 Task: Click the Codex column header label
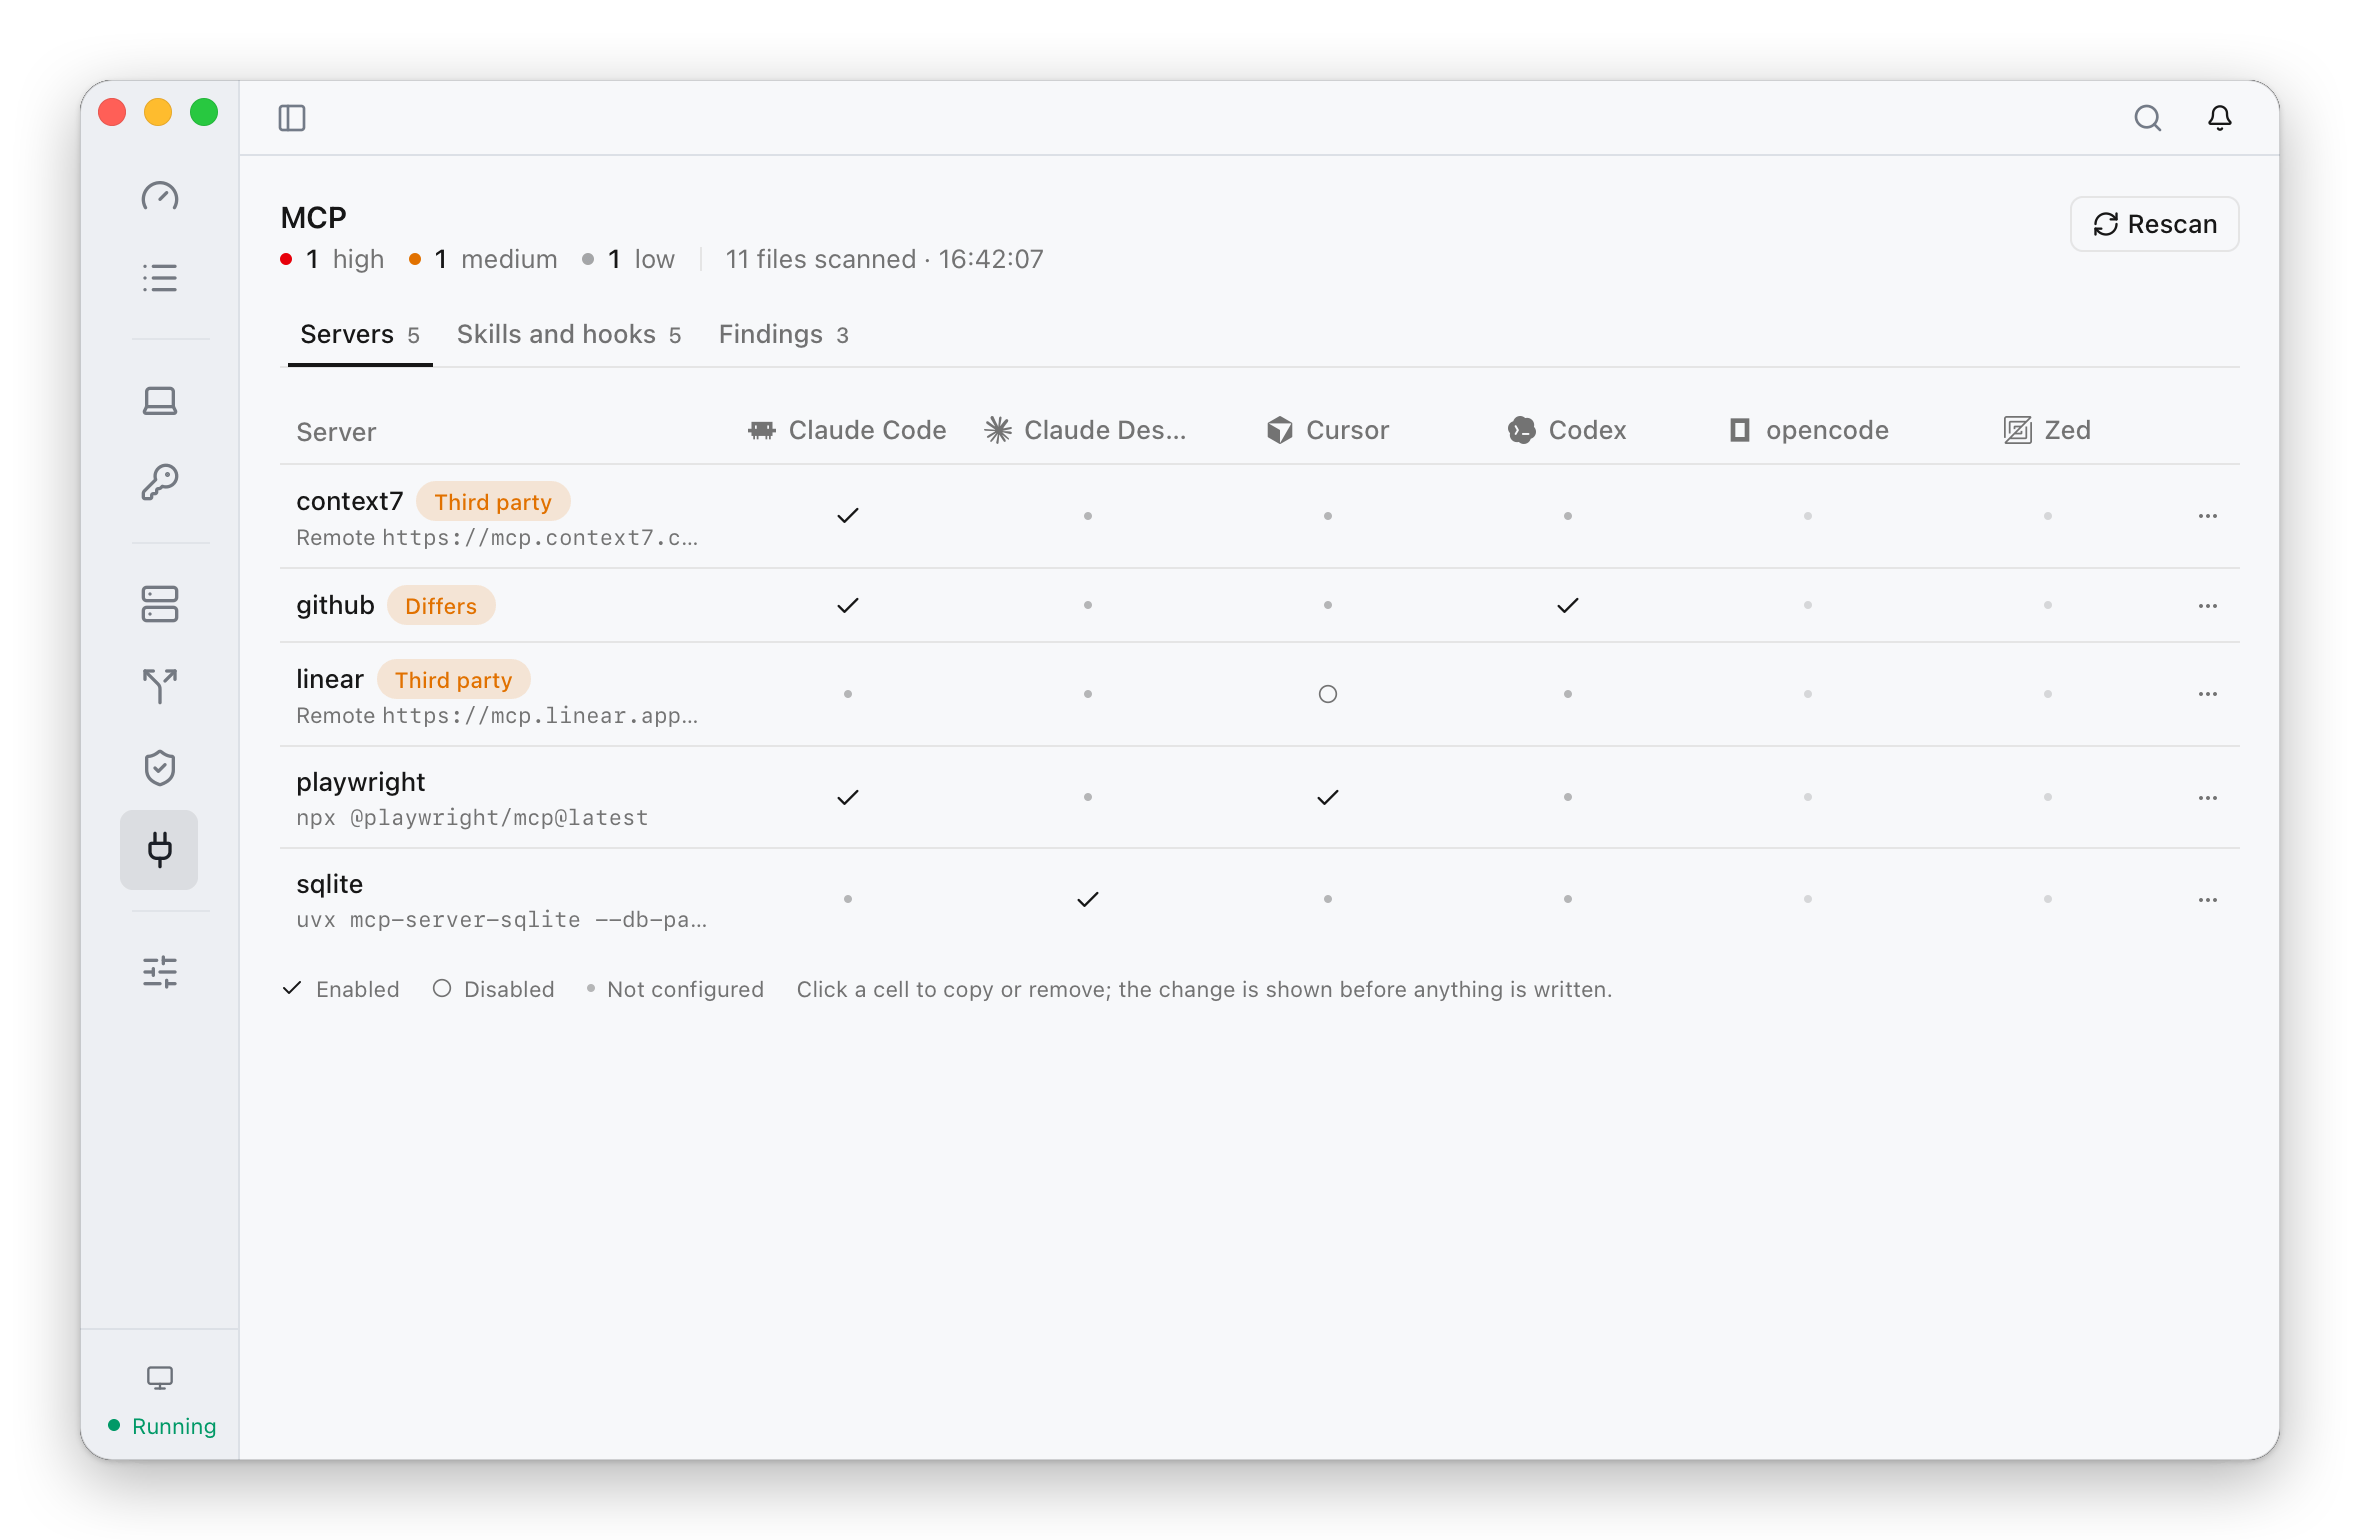[x=1587, y=430]
